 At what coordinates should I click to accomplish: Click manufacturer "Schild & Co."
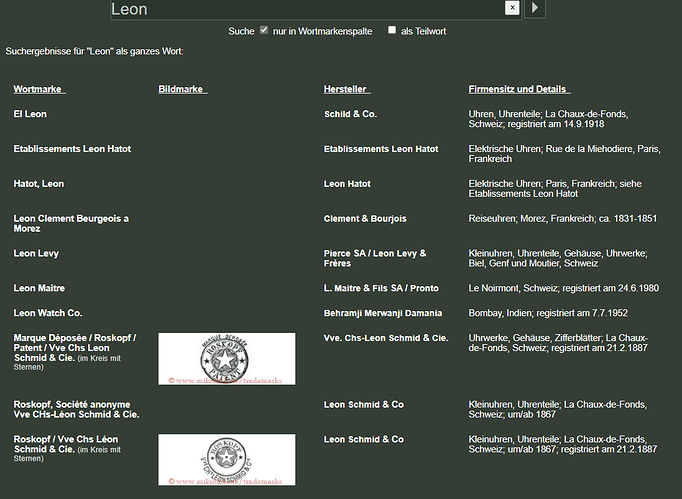[351, 114]
